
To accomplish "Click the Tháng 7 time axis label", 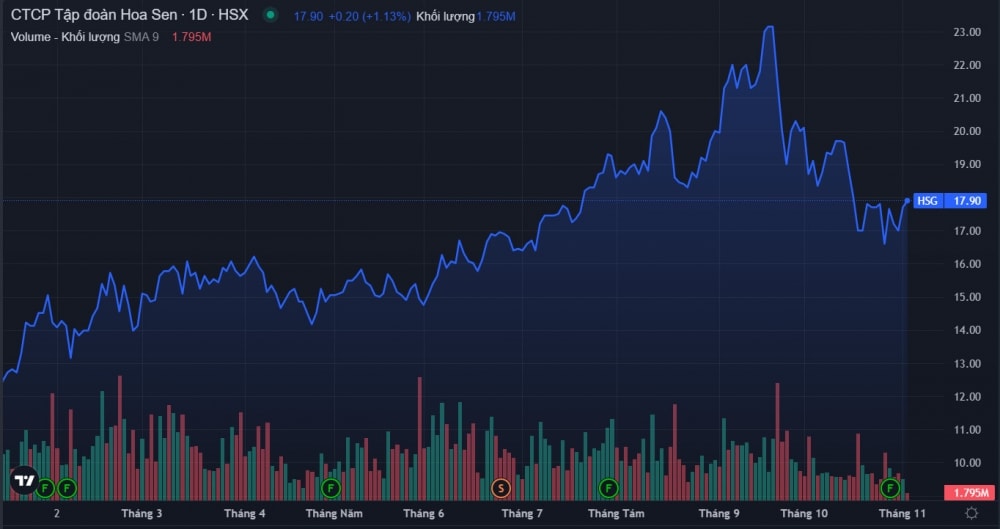I will coord(522,513).
